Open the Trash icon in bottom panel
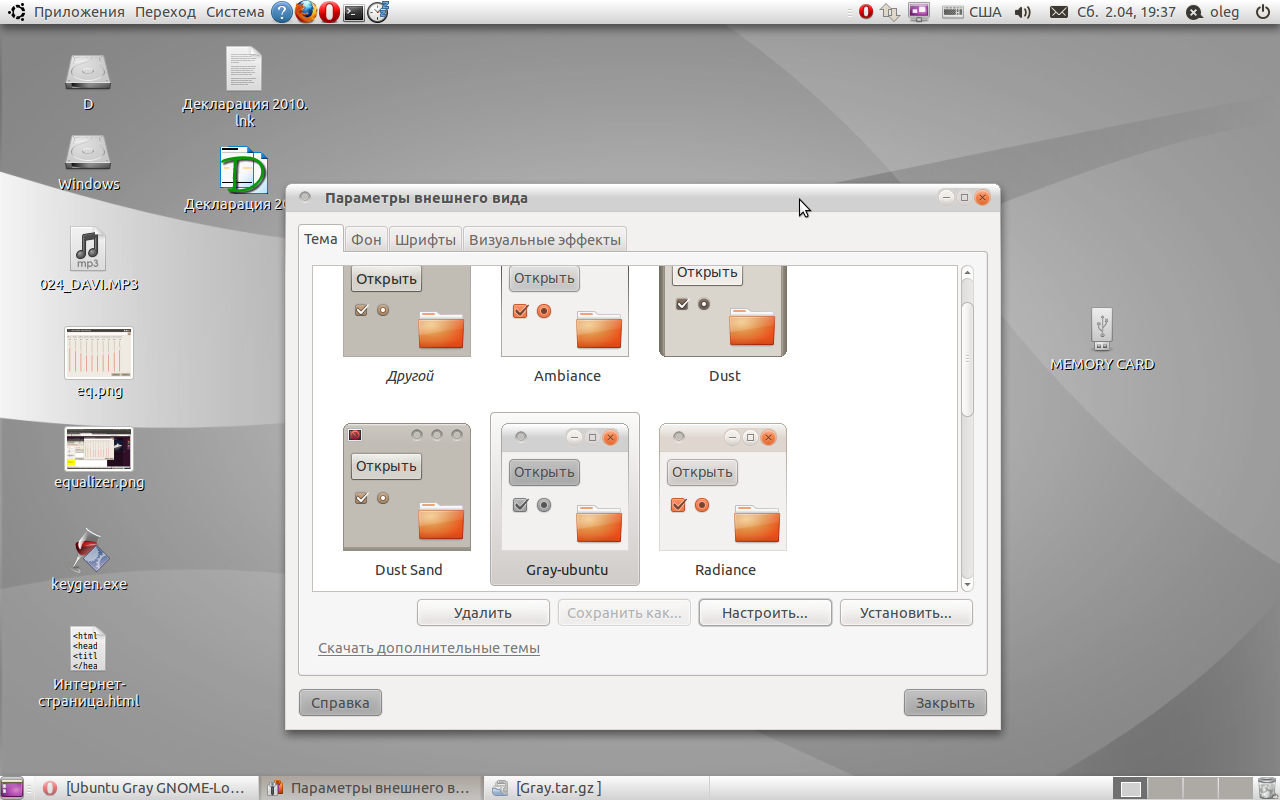 pyautogui.click(x=1267, y=788)
